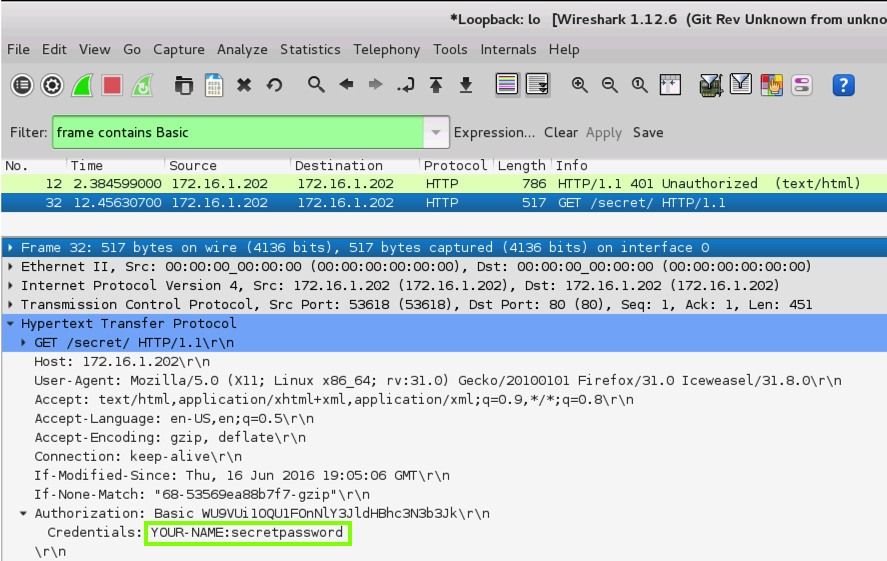Restart the current capture icon
This screenshot has height=561, width=887.
click(x=142, y=85)
